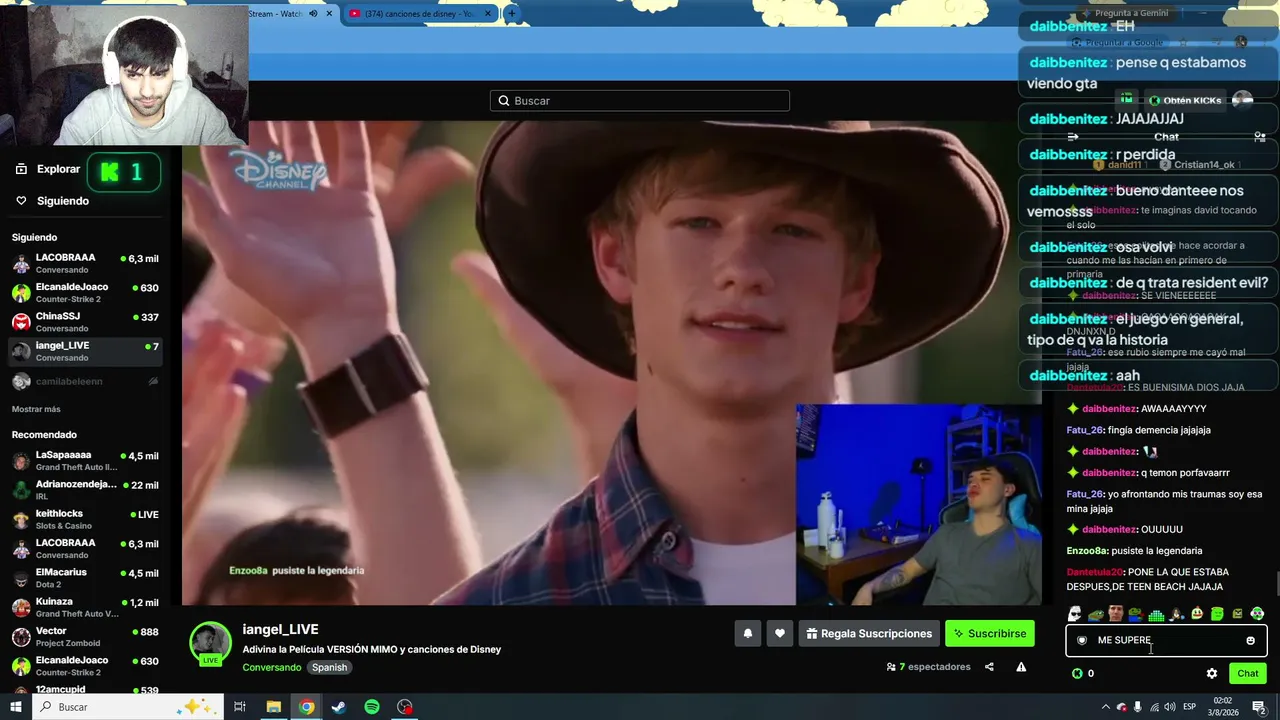Open the Windows notification center
1280x720 pixels.
1259,707
